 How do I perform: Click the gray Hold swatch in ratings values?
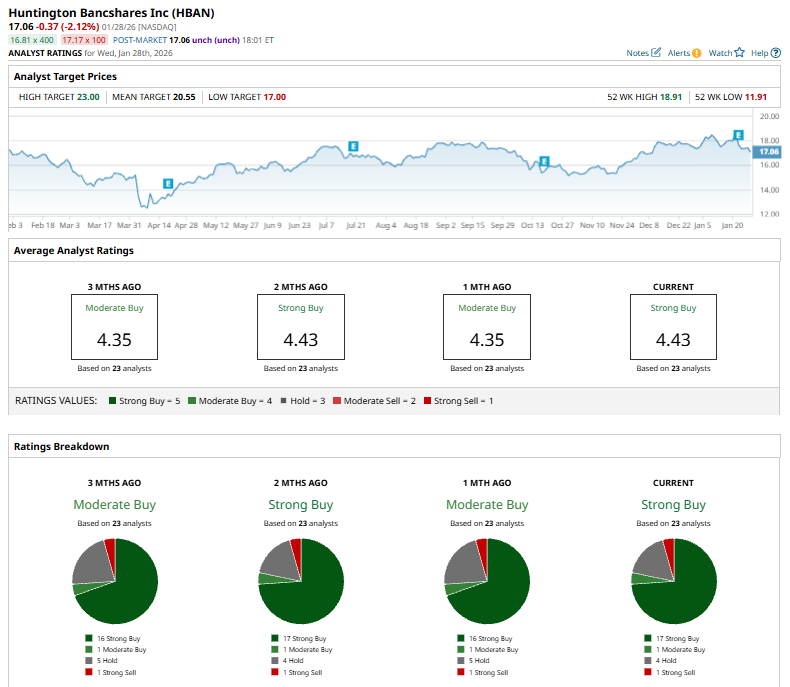[284, 401]
